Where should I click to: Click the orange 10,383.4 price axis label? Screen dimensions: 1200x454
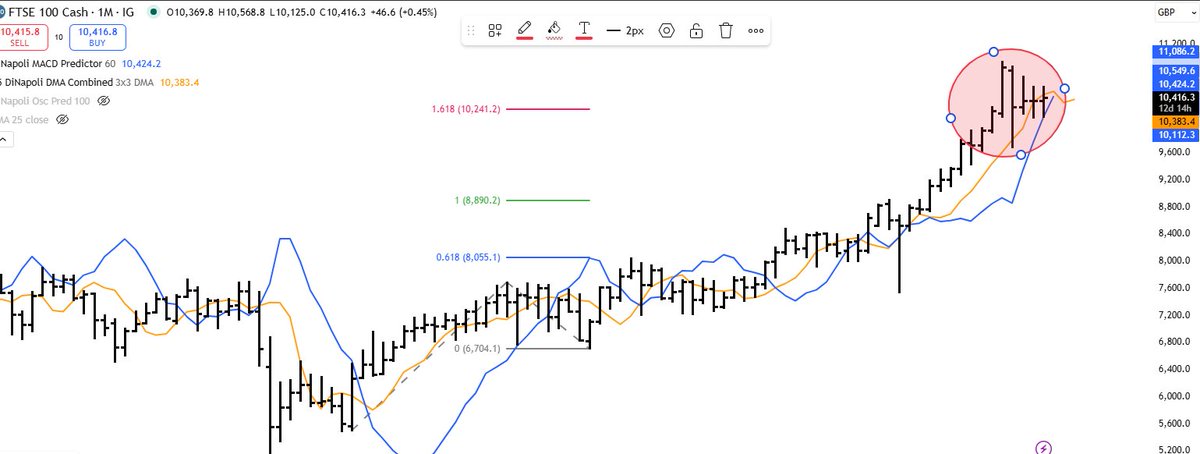[x=1176, y=121]
